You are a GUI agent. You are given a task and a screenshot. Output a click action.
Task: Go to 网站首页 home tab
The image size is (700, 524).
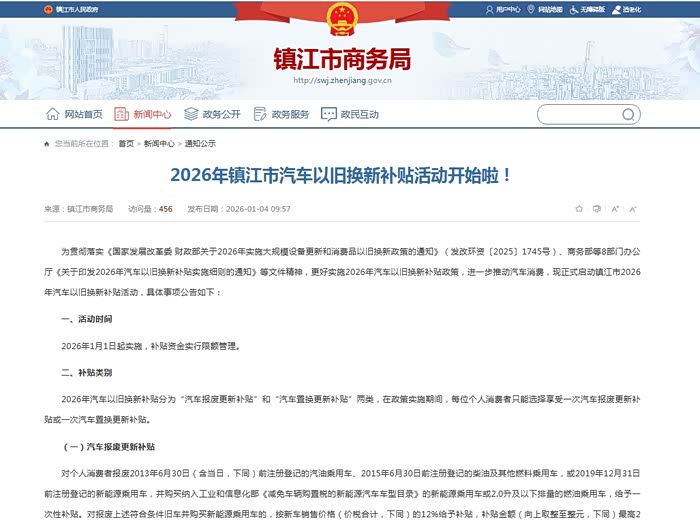click(x=74, y=114)
